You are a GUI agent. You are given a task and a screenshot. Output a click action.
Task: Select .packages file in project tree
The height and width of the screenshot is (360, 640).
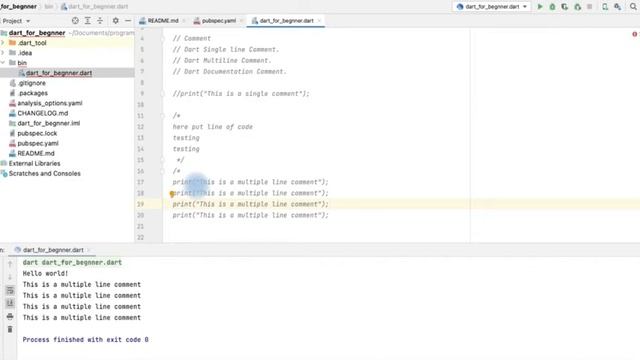(33, 93)
